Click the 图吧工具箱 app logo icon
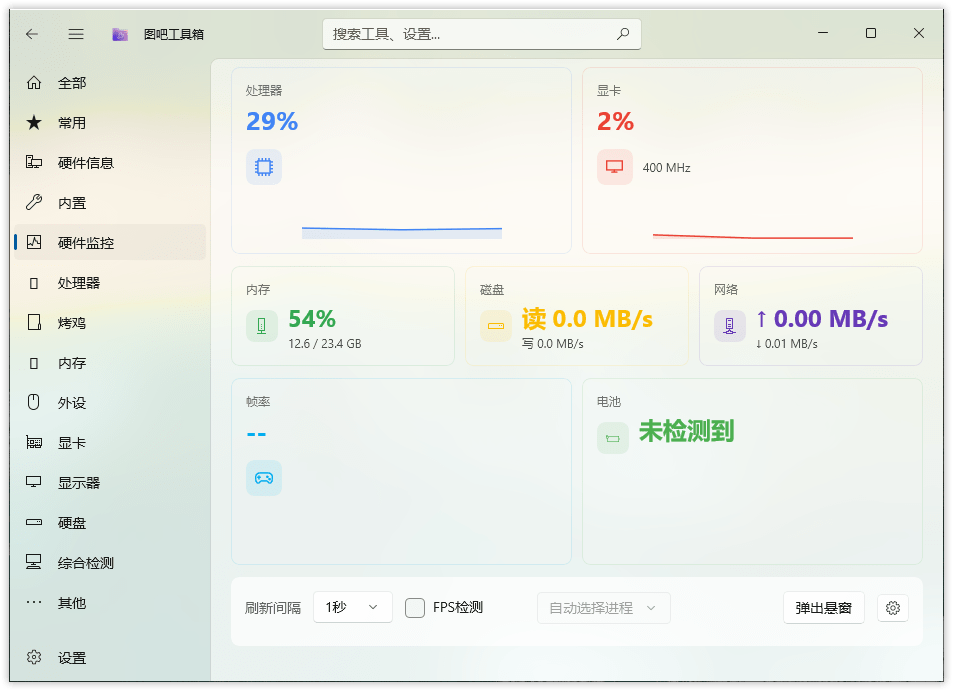 coord(120,35)
